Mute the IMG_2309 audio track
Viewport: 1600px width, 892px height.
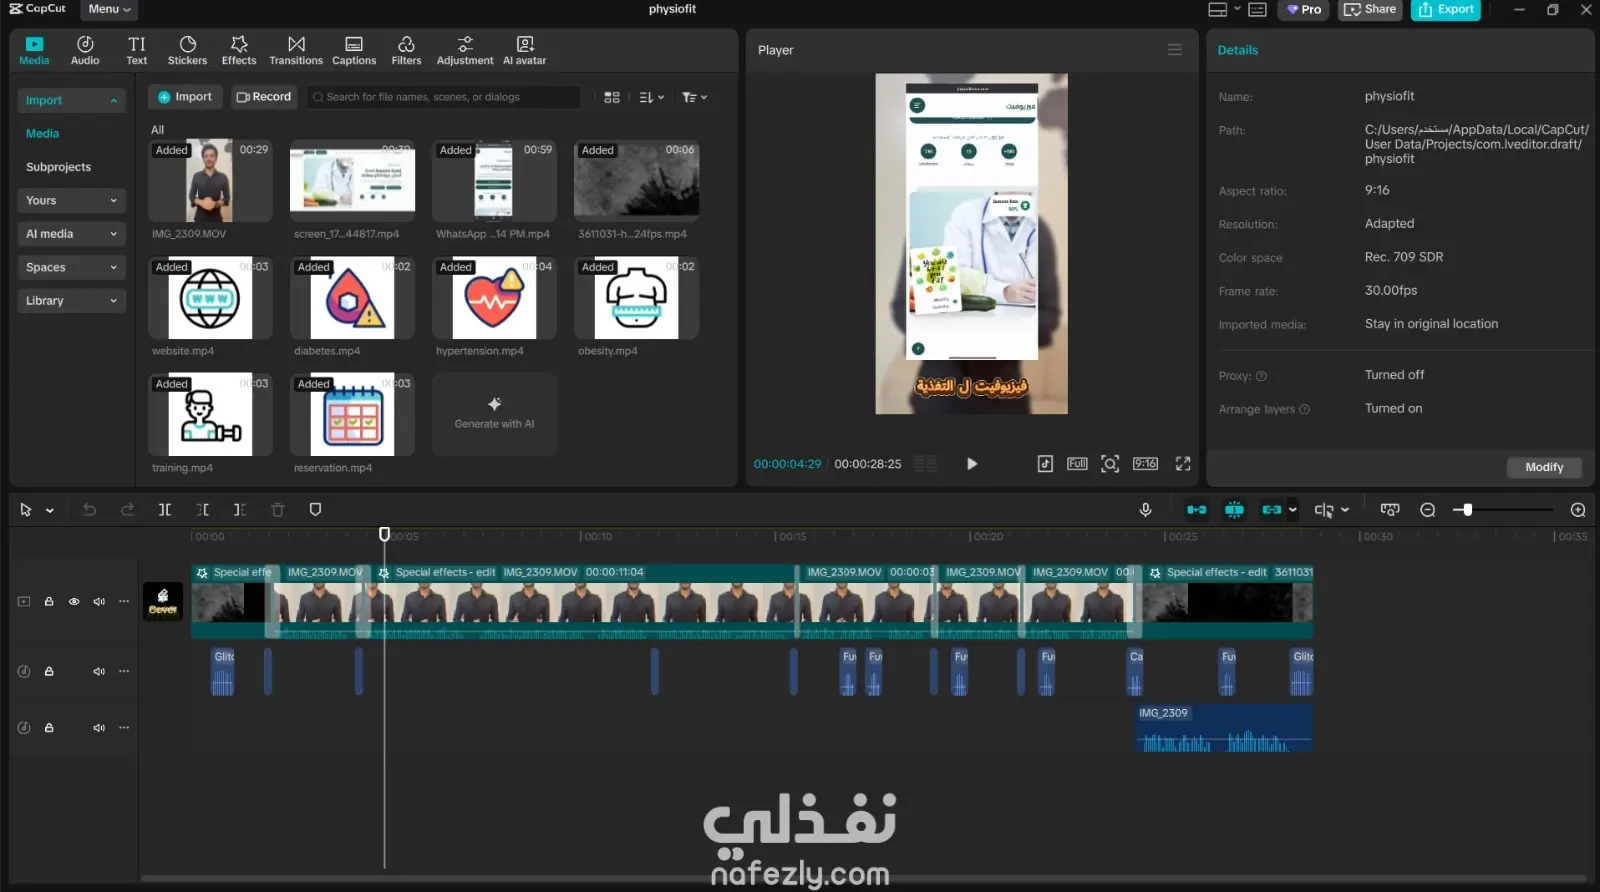click(99, 728)
